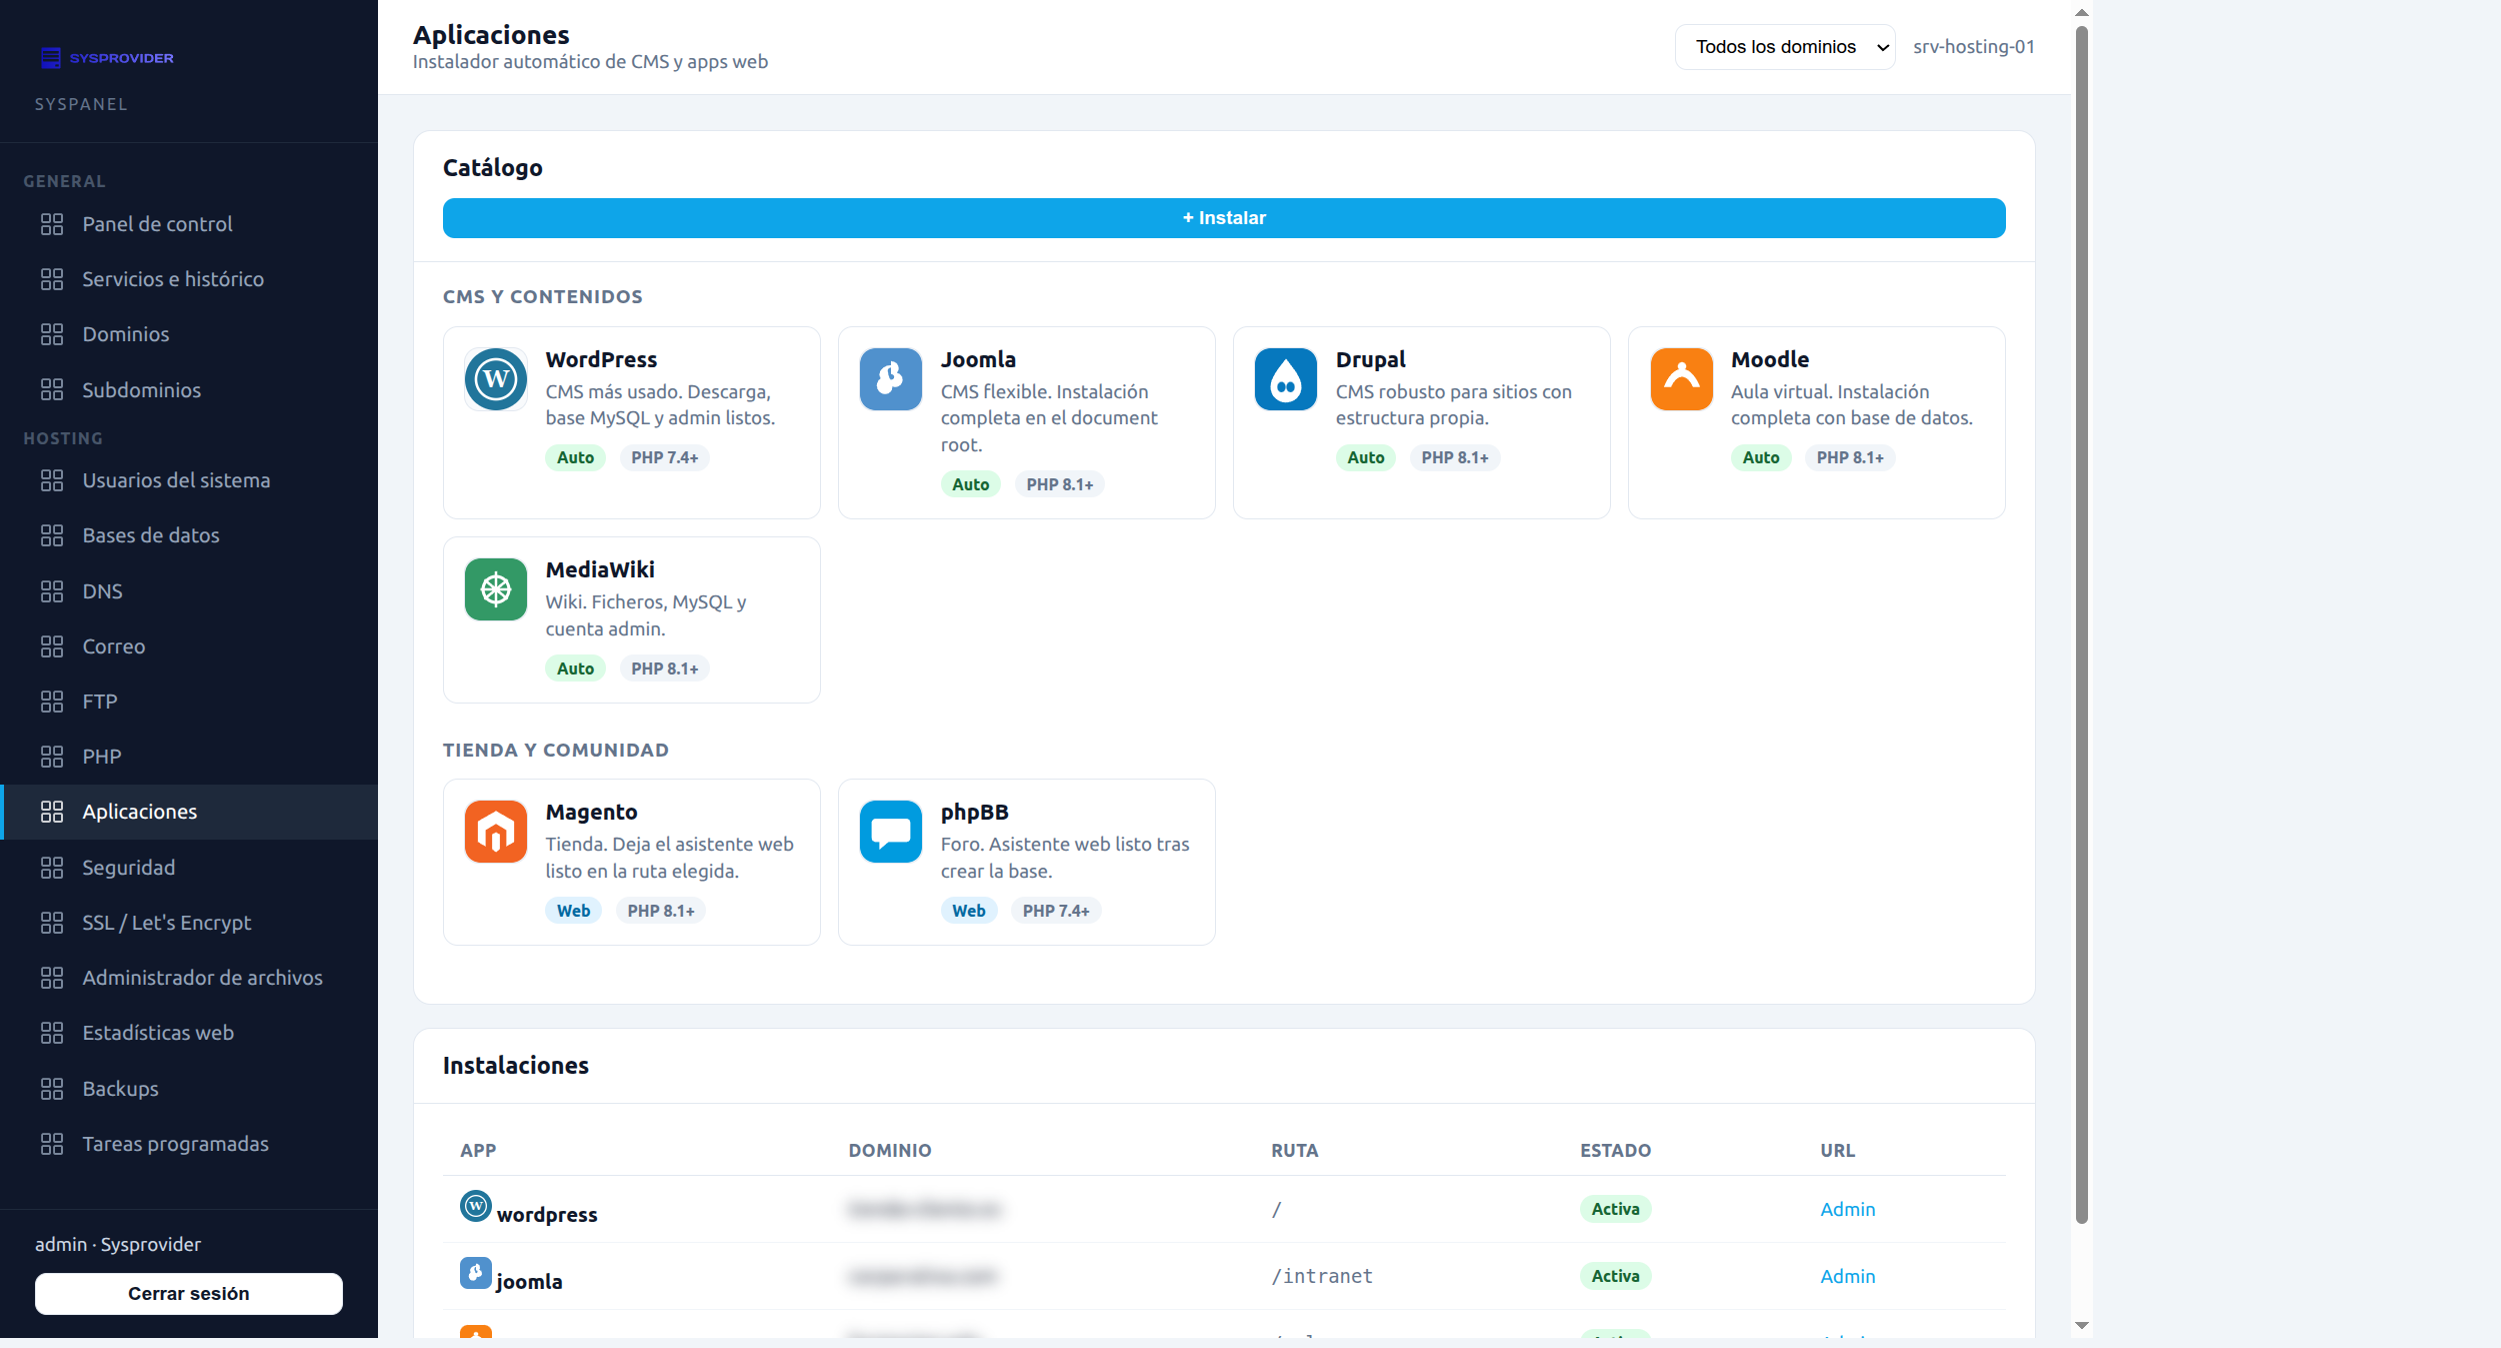This screenshot has height=1348, width=2501.
Task: Click the grid icon beside Aplicaciones
Action: click(x=52, y=811)
